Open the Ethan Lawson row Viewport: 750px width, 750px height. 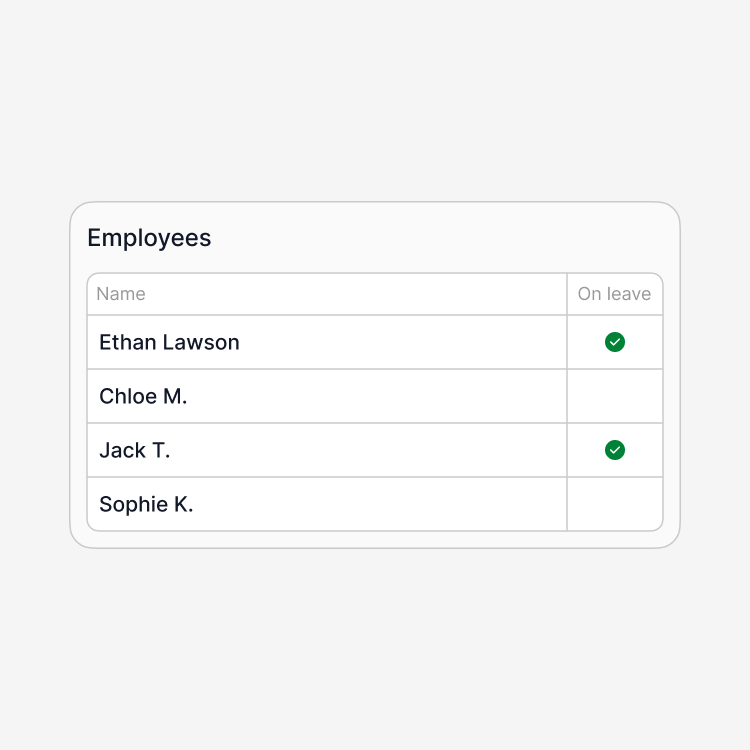pos(375,342)
